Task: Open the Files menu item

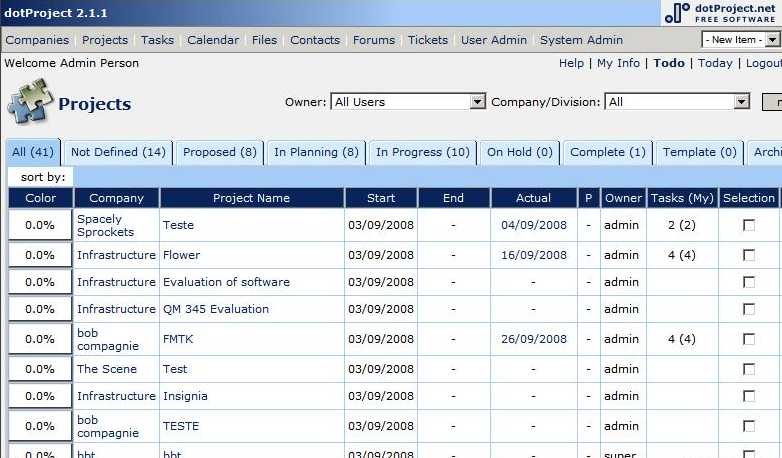Action: tap(264, 40)
